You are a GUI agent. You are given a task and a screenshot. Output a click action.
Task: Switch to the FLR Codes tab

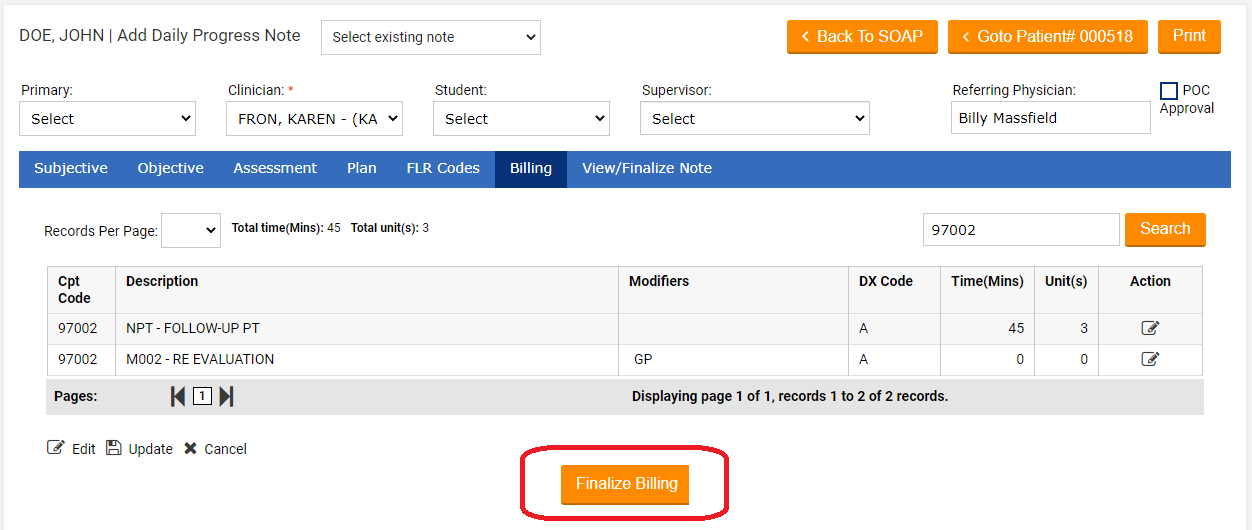[x=443, y=168]
